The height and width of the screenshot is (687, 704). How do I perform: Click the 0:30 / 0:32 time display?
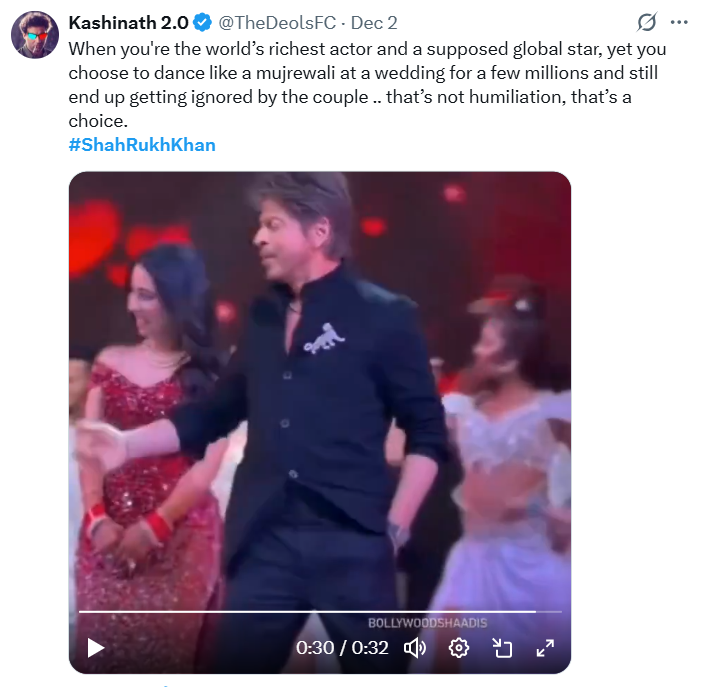click(x=342, y=648)
